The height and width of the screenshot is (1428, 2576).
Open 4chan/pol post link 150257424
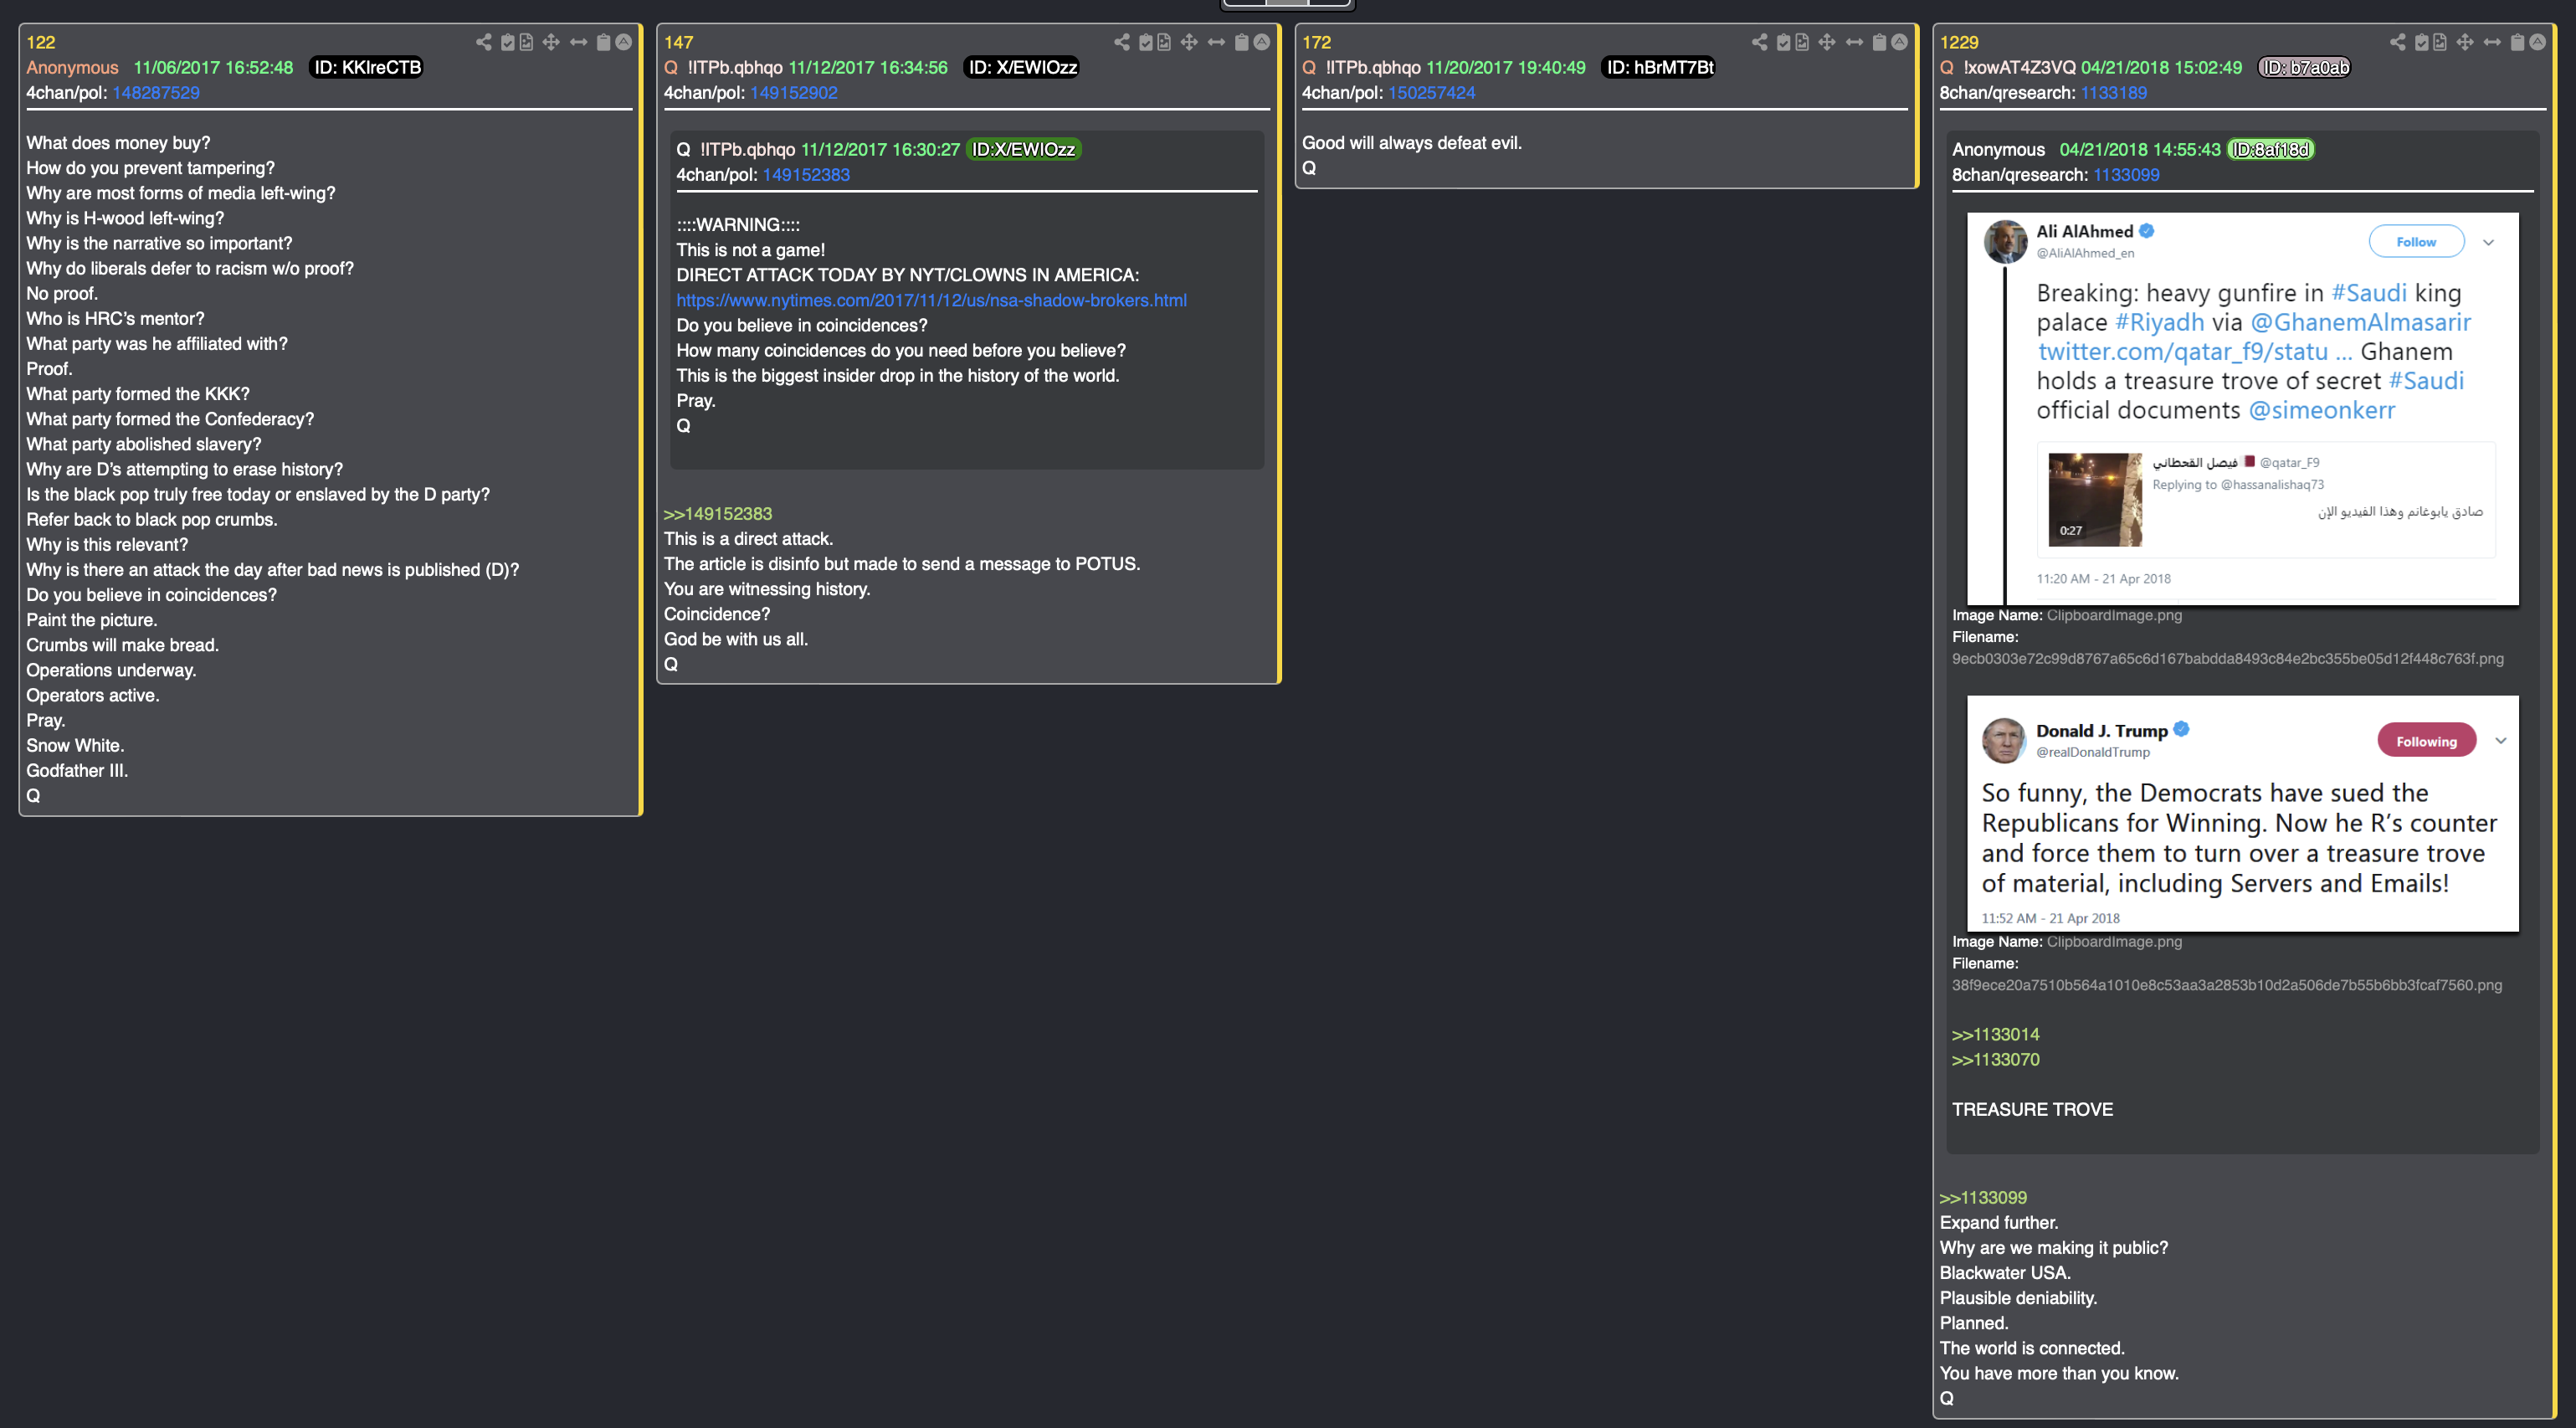pos(1431,93)
